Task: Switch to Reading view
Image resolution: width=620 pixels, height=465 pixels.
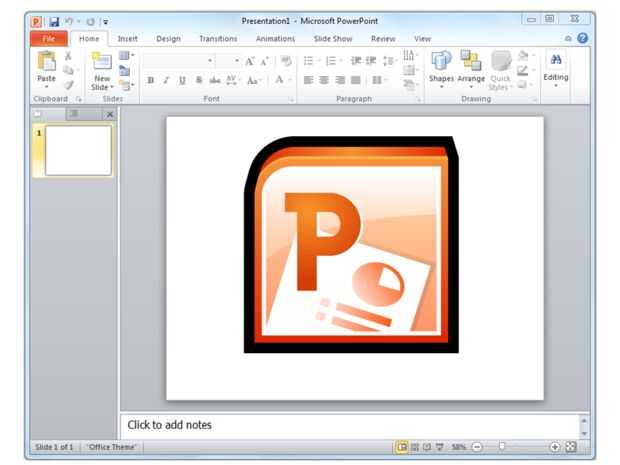Action: 427,447
